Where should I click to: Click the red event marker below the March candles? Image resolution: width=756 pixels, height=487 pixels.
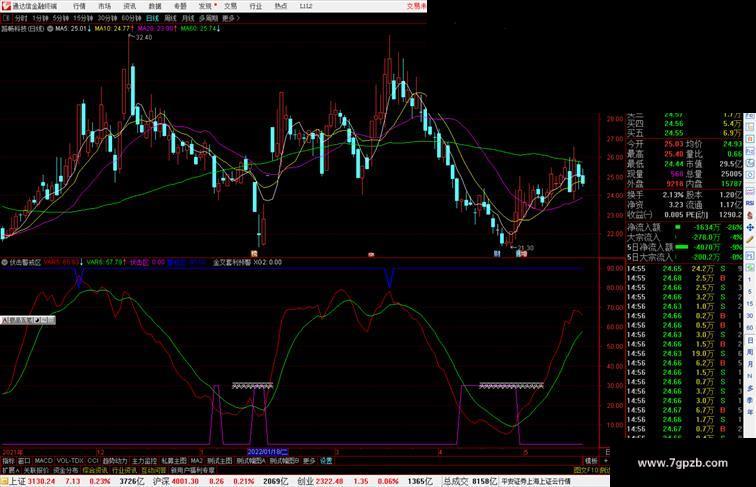pos(371,254)
